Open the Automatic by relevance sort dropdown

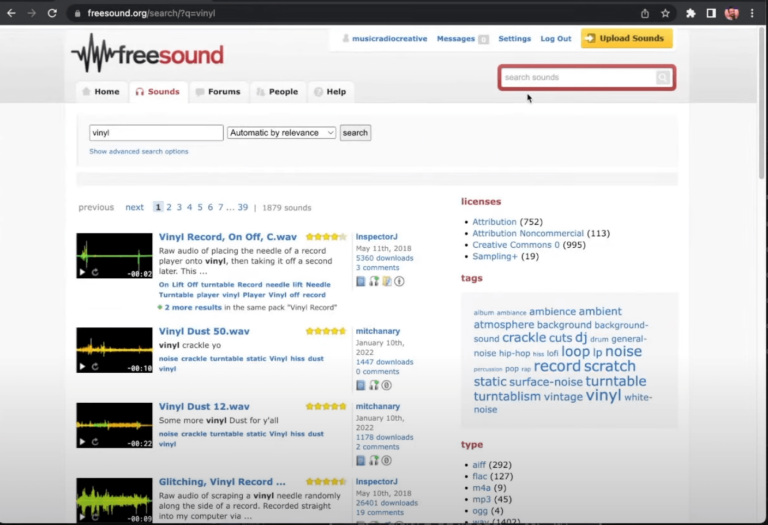tap(281, 133)
